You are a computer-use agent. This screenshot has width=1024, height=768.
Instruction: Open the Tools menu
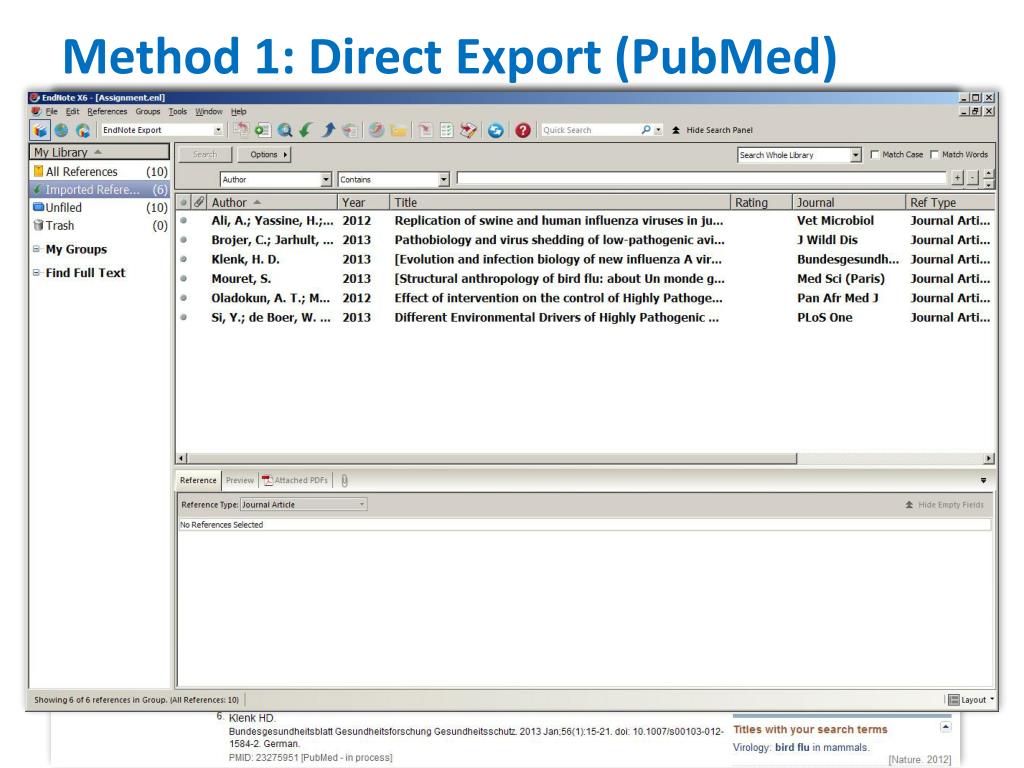click(178, 112)
